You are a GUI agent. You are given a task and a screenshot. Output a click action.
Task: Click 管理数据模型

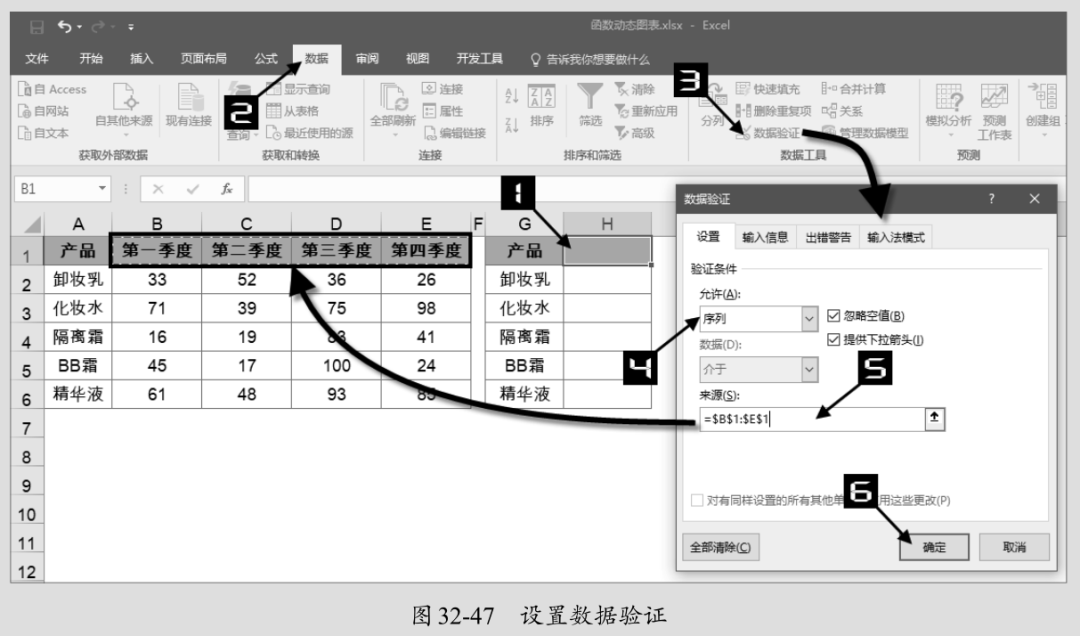click(x=865, y=133)
